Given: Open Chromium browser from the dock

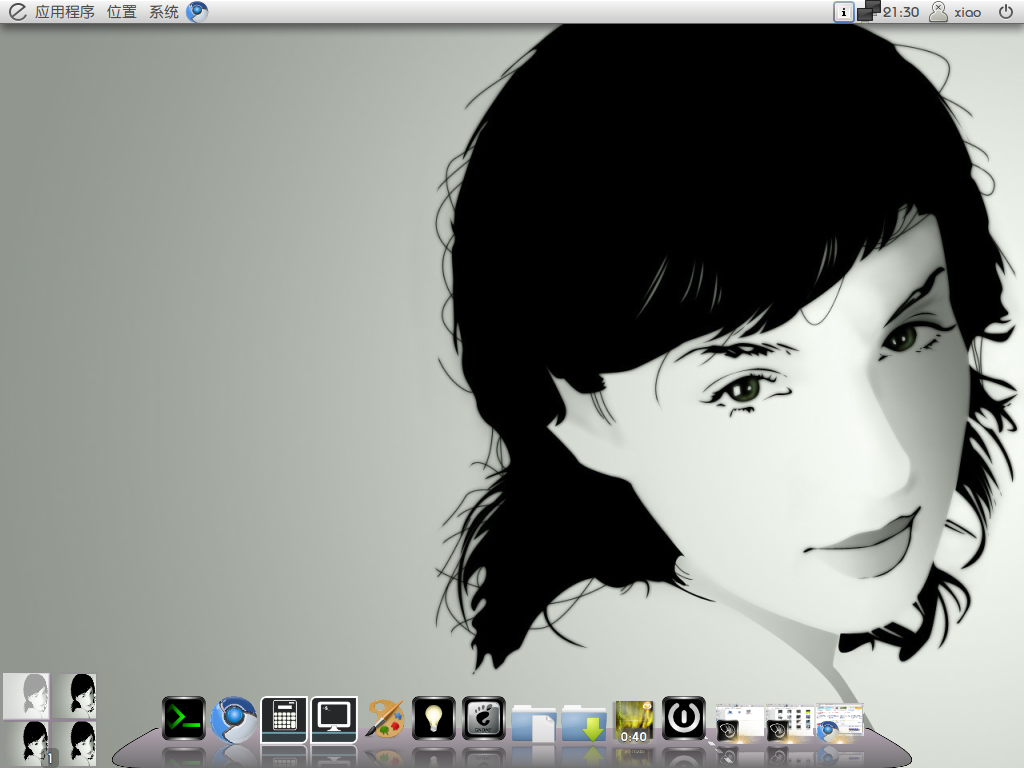Looking at the screenshot, I should [x=234, y=720].
